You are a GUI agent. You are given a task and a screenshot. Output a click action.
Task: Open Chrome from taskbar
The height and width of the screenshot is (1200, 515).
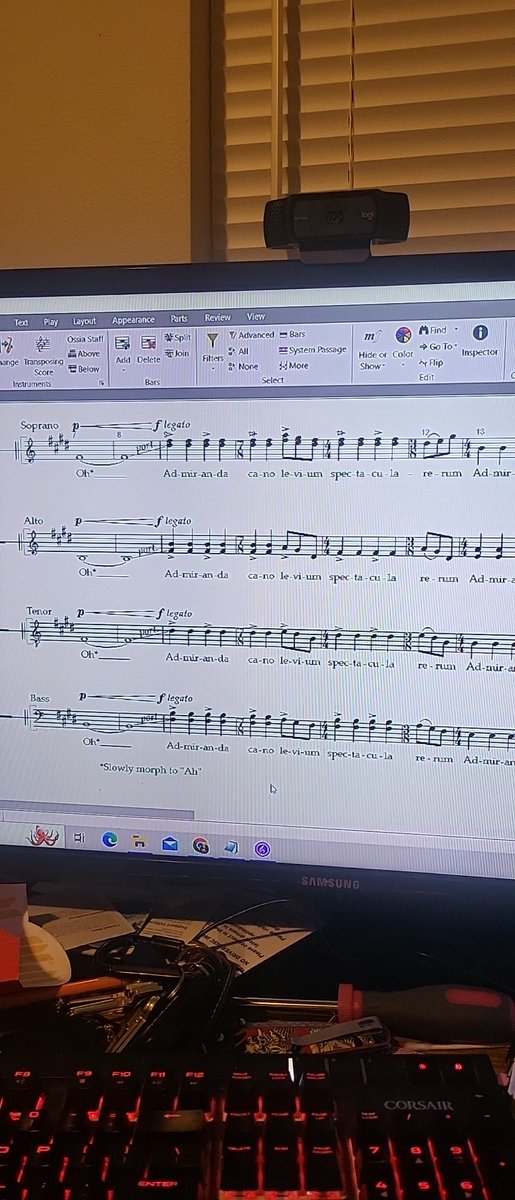click(200, 846)
